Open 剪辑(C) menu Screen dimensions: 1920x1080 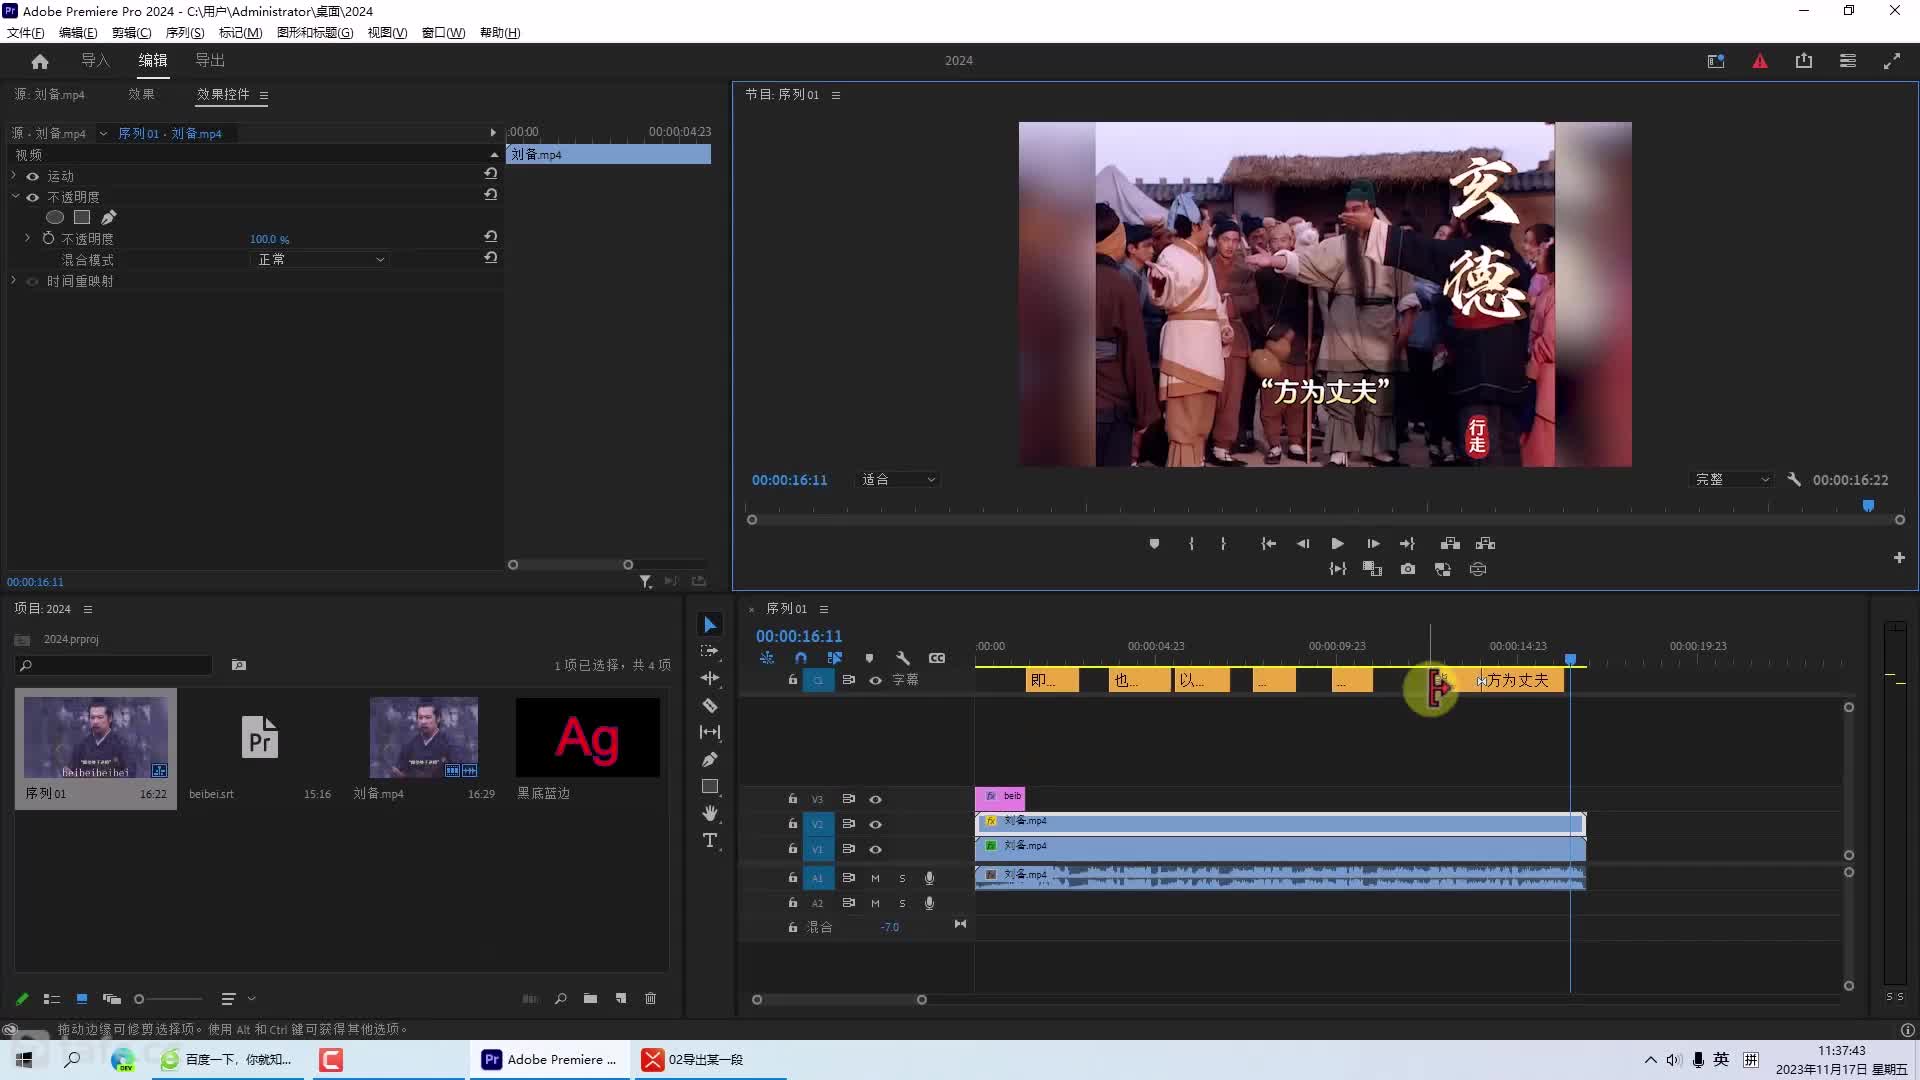coord(131,33)
